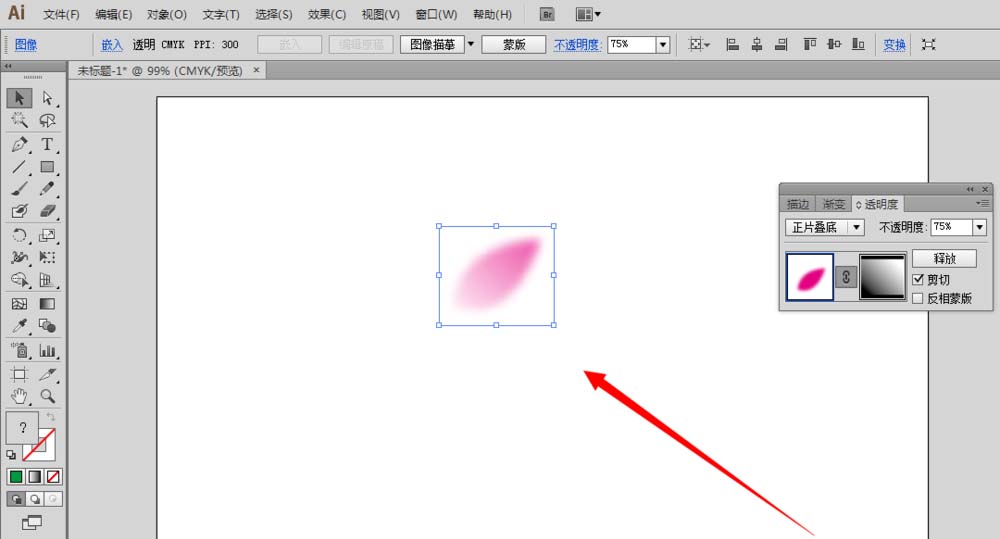The image size is (1000, 539).
Task: Open the 变换 (Transform) link
Action: (894, 45)
